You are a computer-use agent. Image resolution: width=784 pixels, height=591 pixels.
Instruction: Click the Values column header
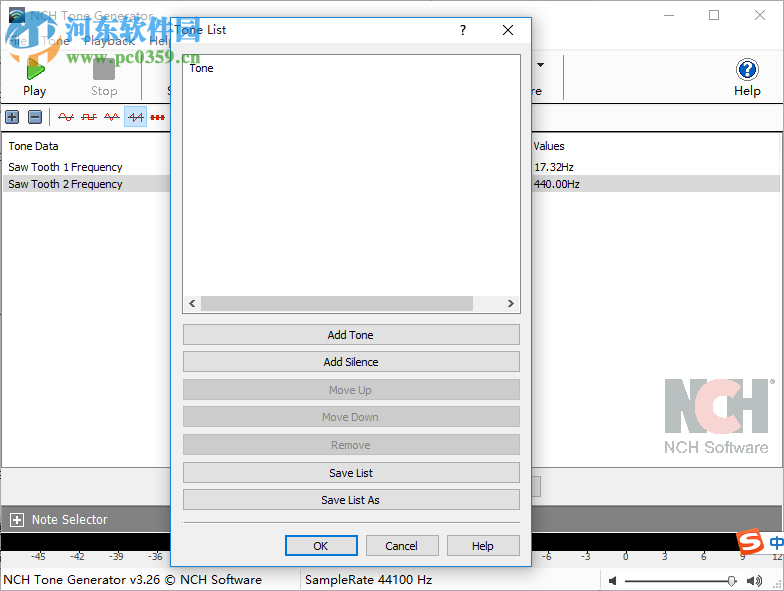[x=548, y=146]
